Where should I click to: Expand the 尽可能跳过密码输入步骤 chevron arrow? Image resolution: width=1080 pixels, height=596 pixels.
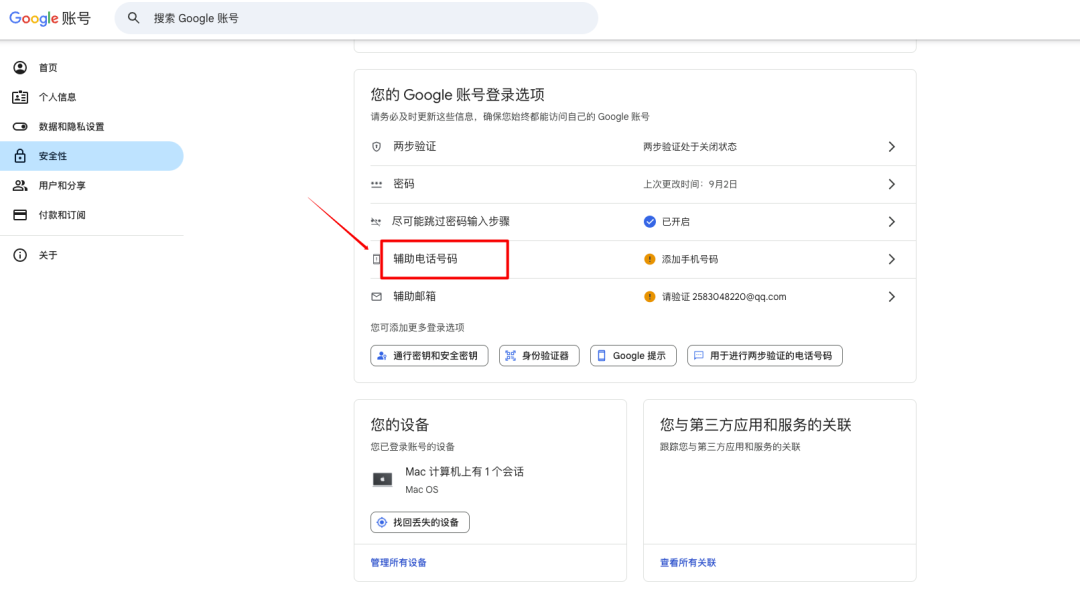tap(891, 222)
